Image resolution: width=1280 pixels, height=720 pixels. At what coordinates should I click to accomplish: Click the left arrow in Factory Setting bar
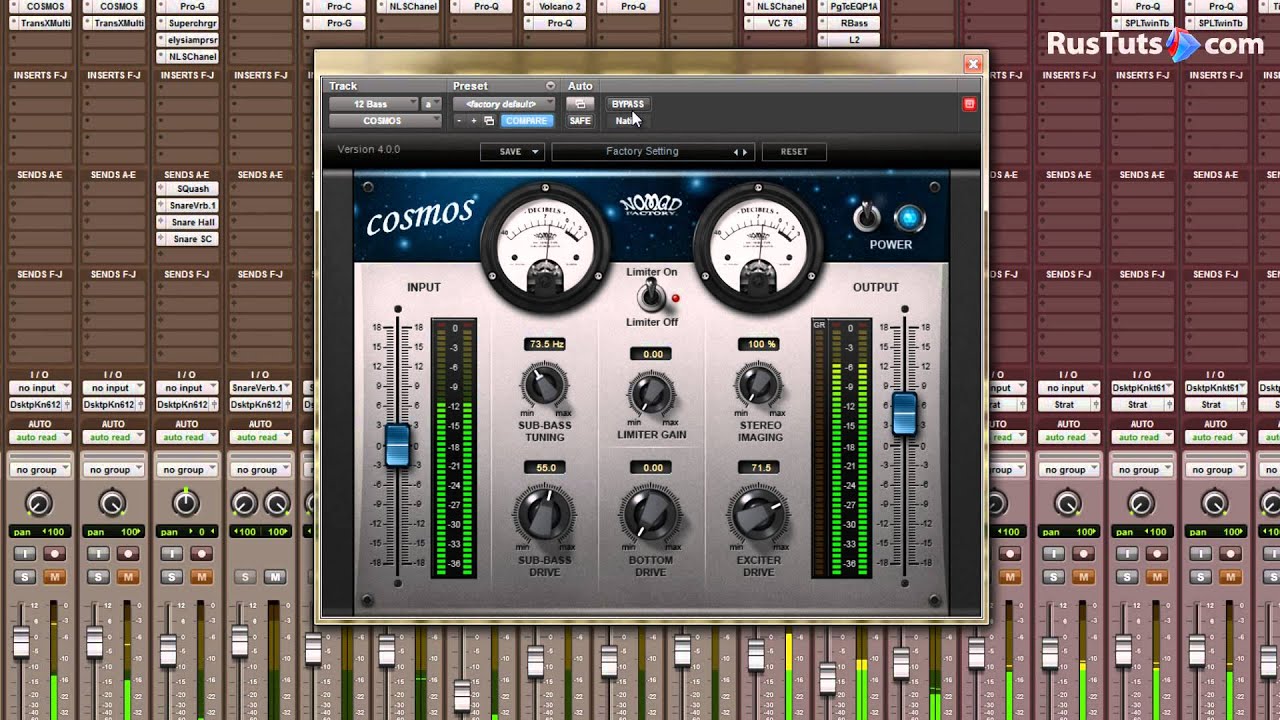[x=736, y=152]
